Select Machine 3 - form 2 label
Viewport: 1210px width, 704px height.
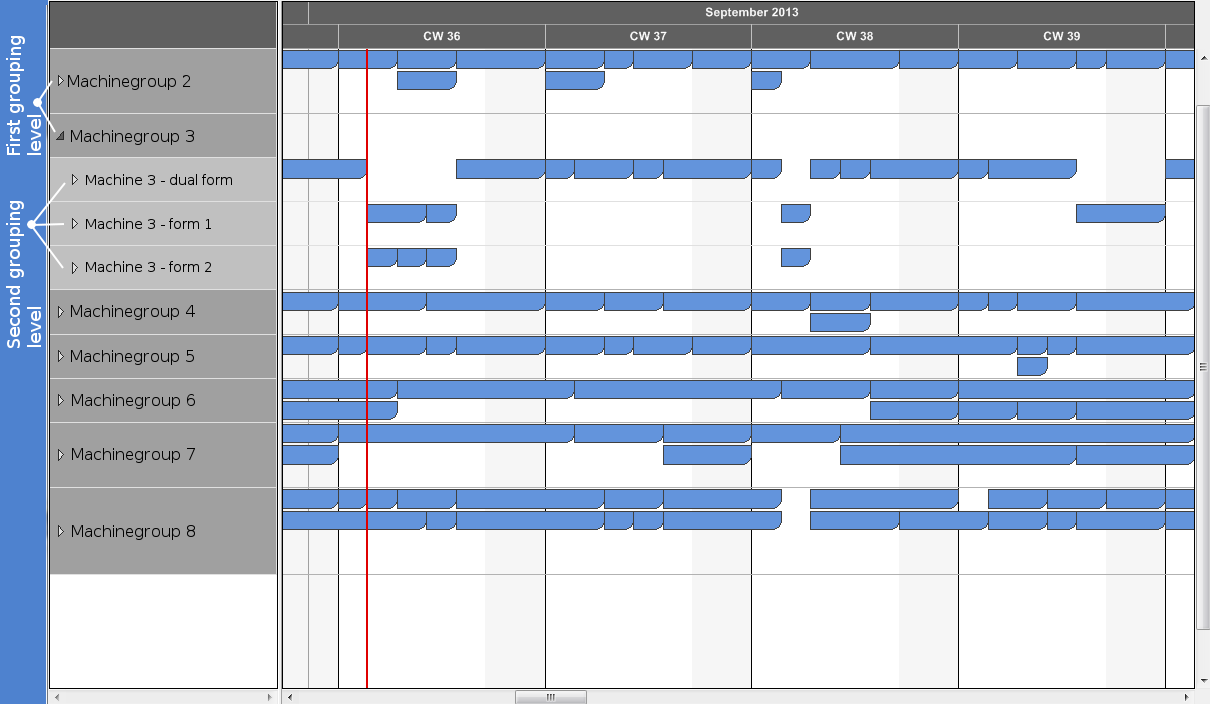point(148,267)
